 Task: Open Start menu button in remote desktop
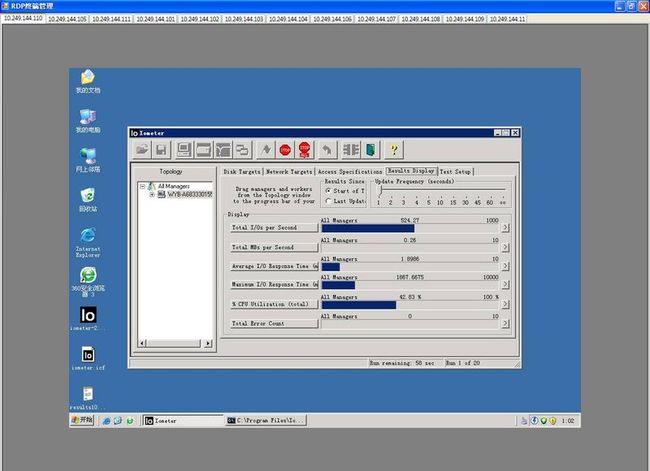82,420
